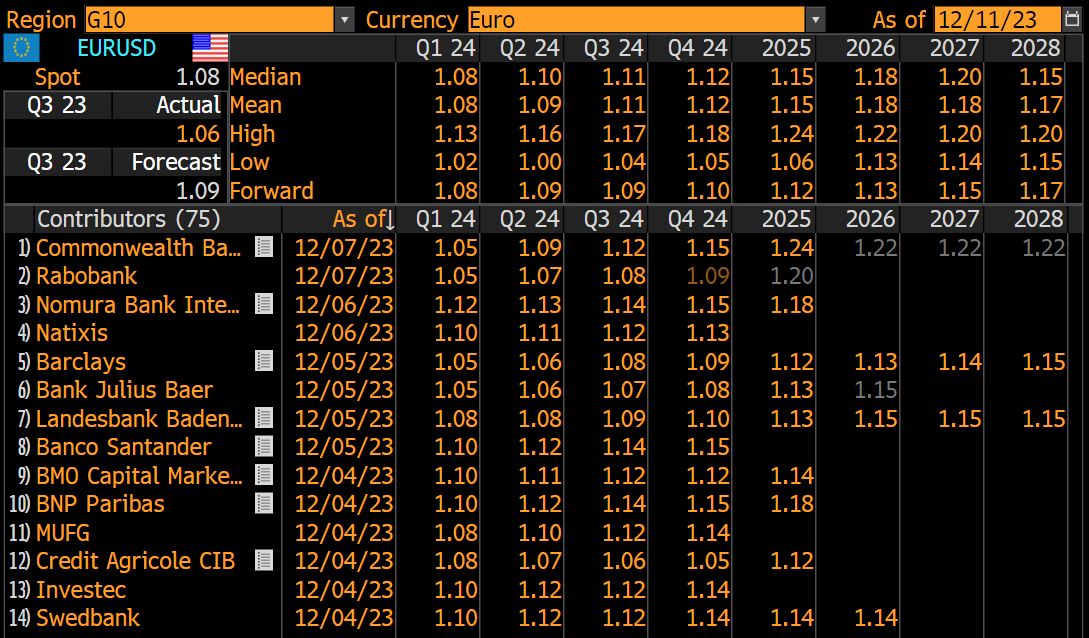The image size is (1089, 638).
Task: Click Nomura Q1 24 forecast 1.12
Action: point(456,304)
